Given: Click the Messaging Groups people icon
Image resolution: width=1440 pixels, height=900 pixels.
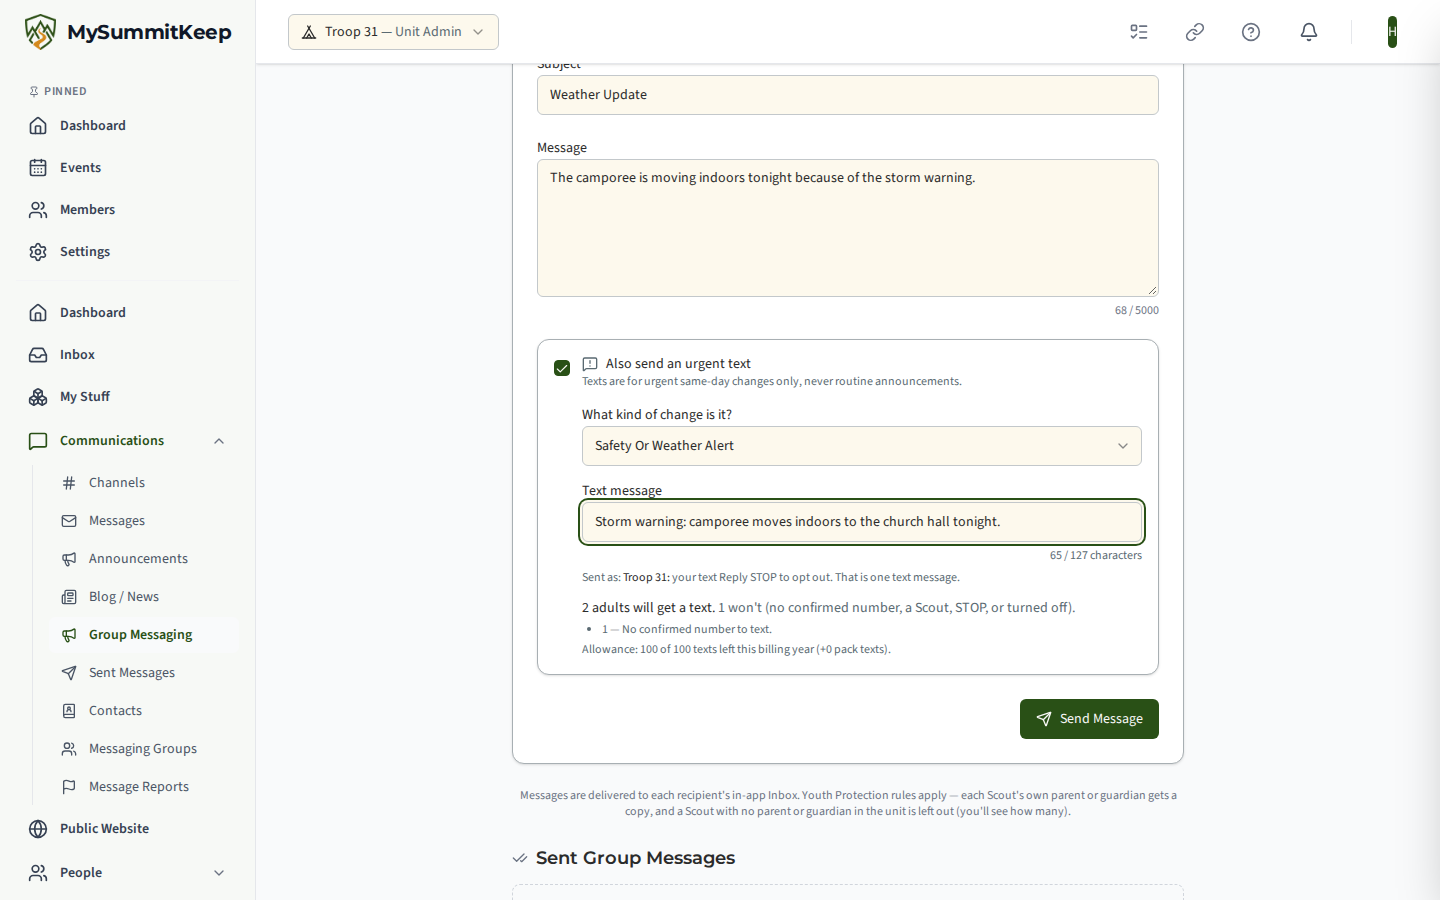Looking at the screenshot, I should (x=69, y=749).
